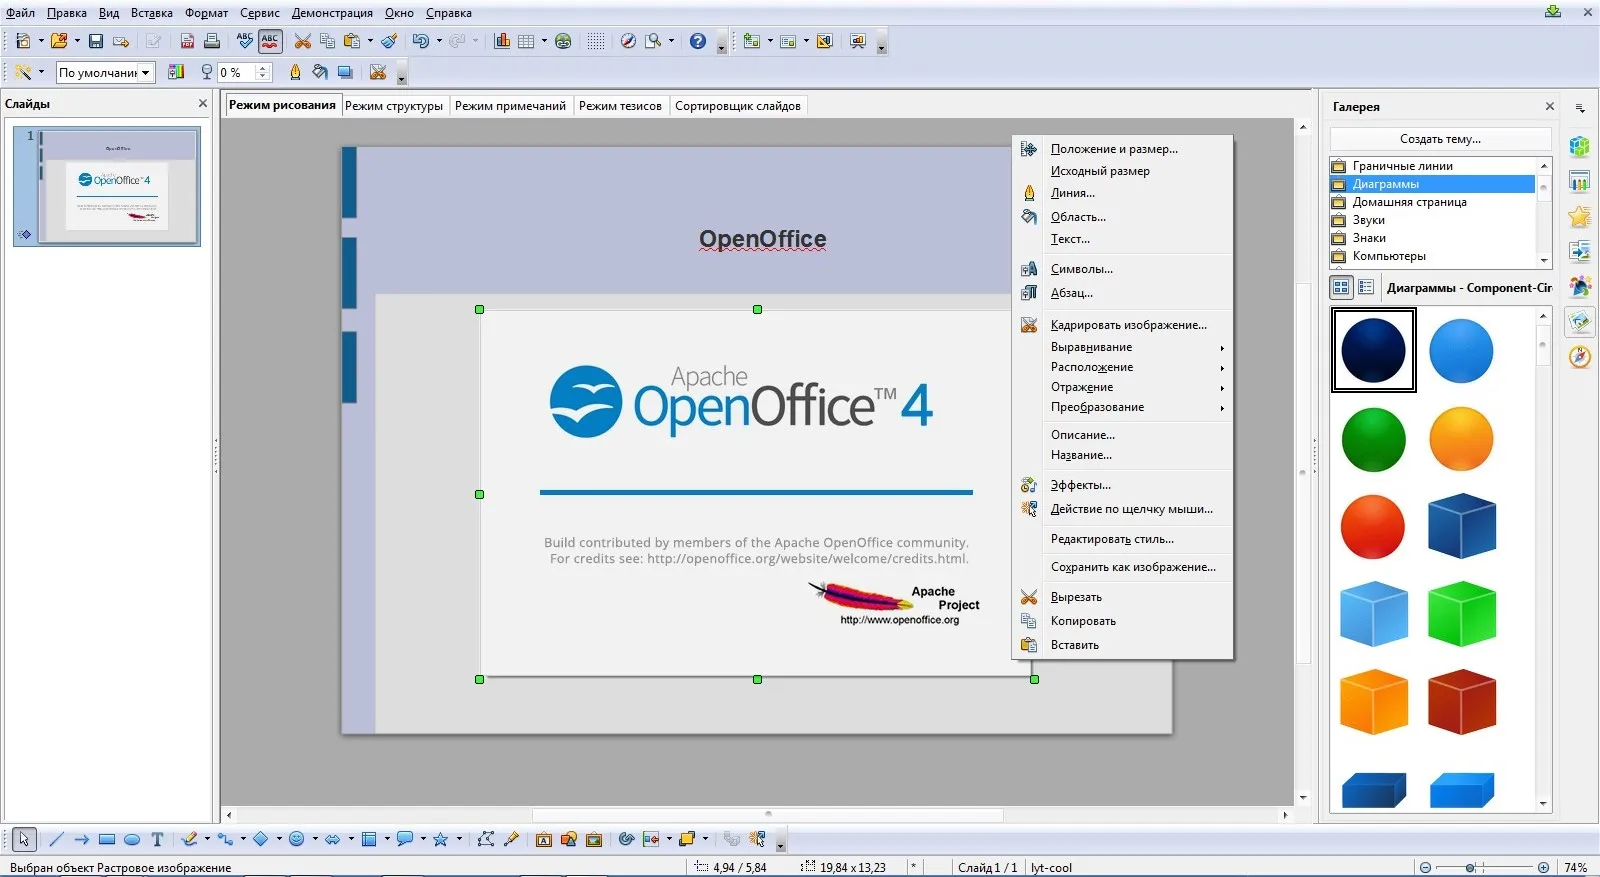This screenshot has height=877, width=1600.
Task: Switch Gallery to Icon View
Action: [x=1341, y=287]
